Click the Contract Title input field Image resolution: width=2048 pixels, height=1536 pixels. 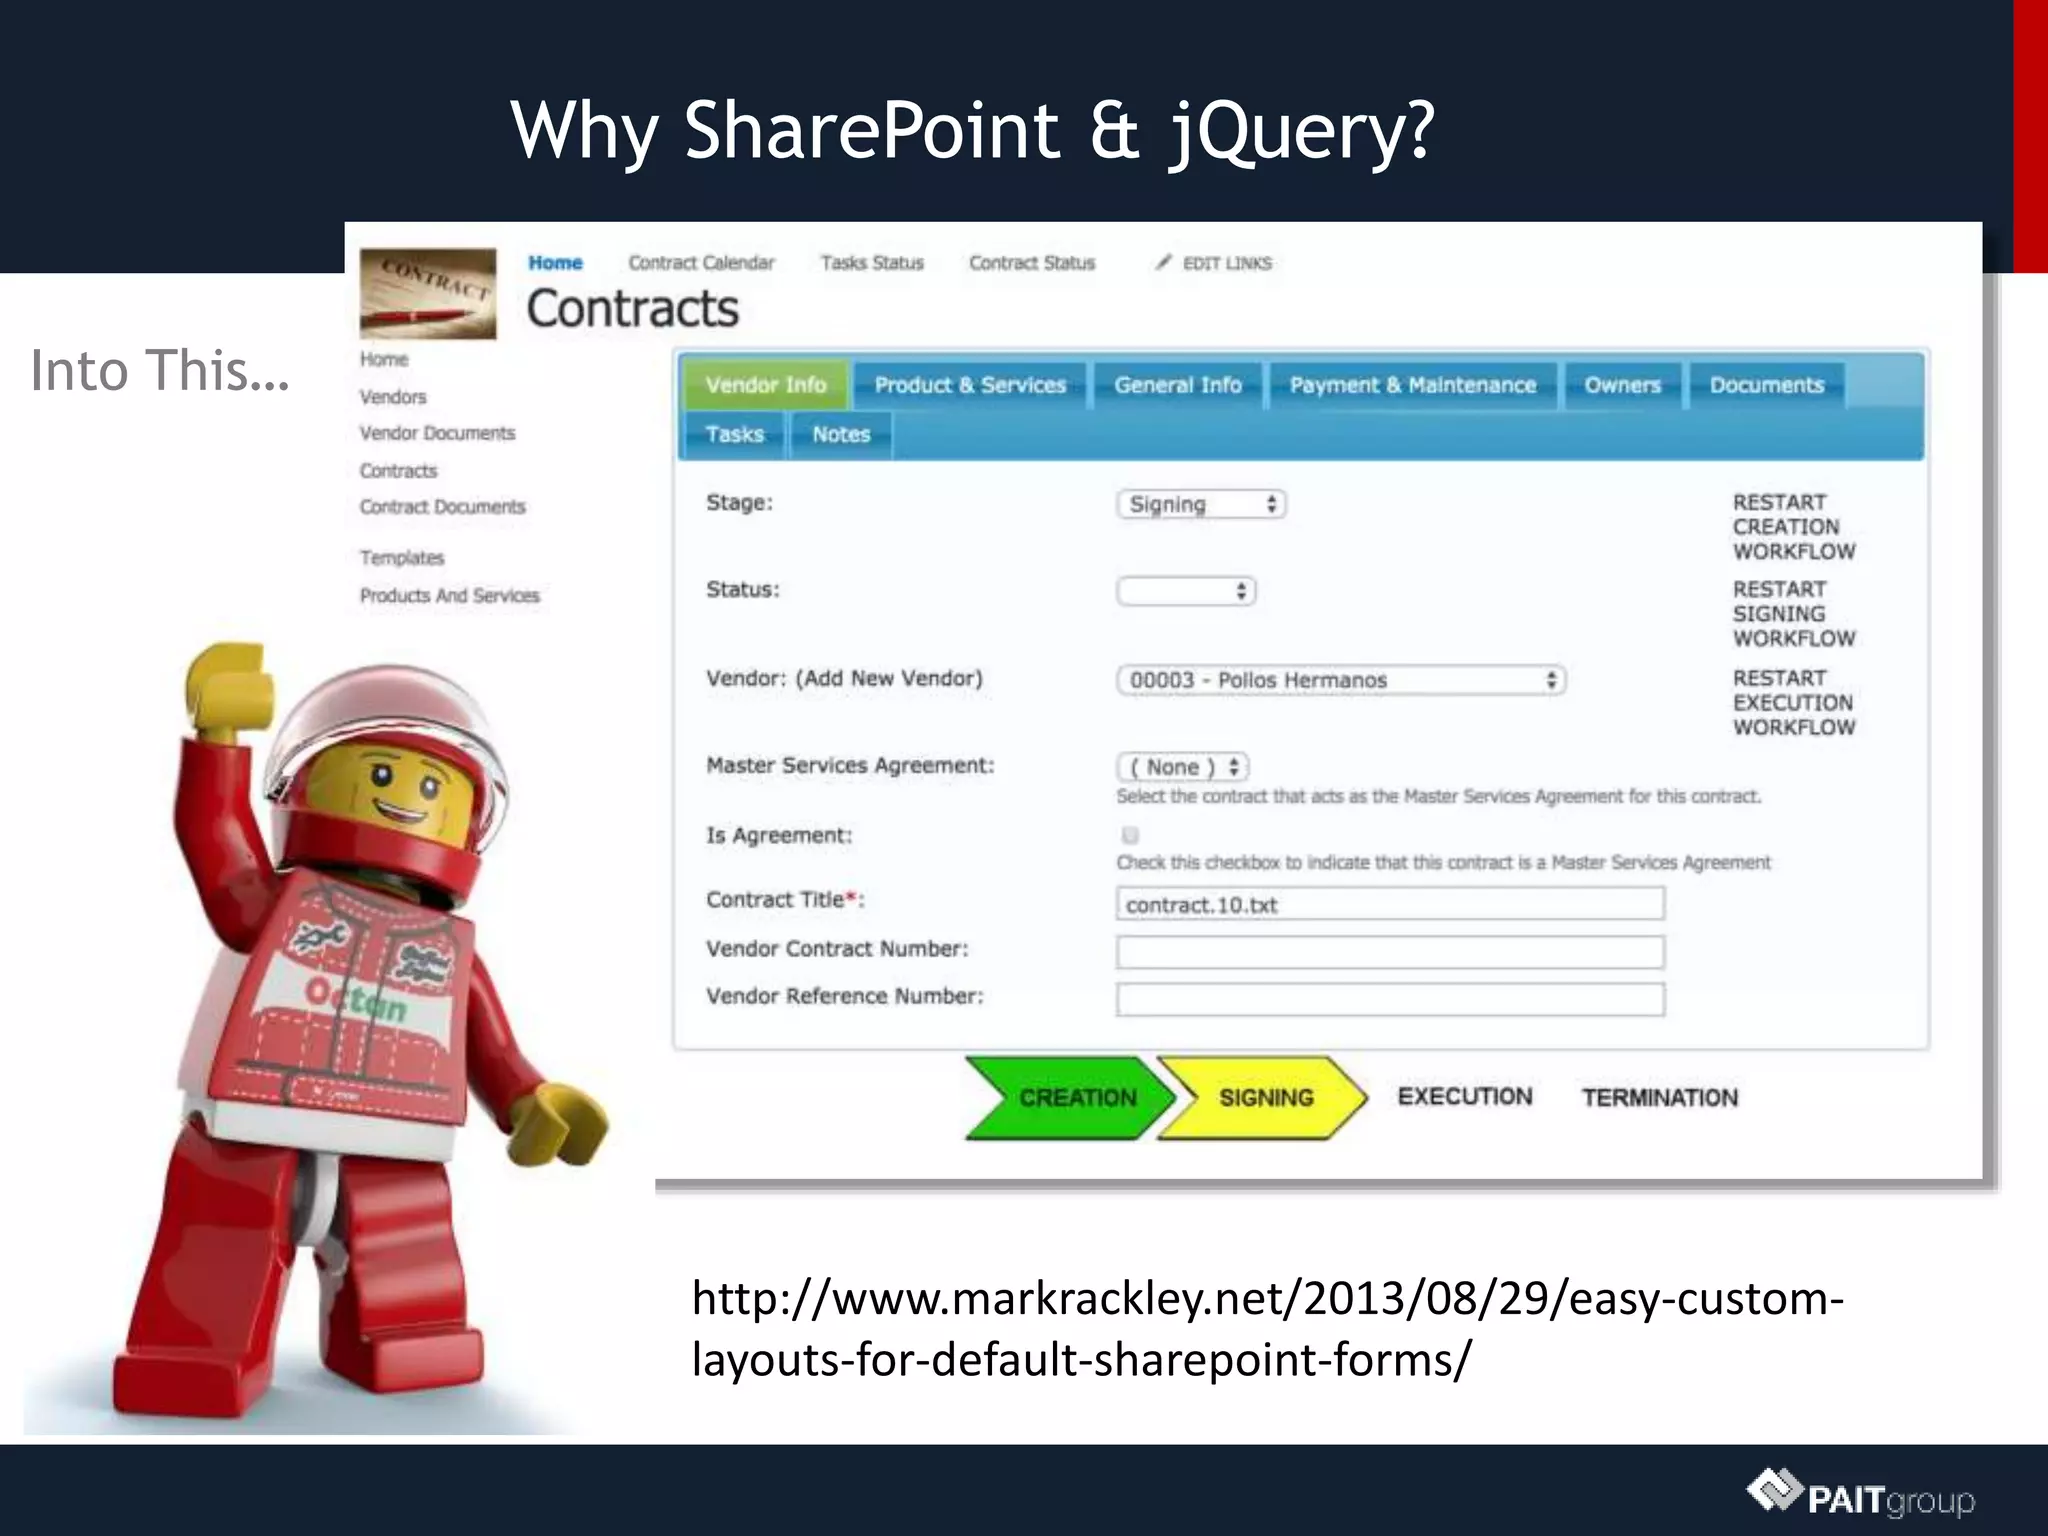[x=1390, y=904]
